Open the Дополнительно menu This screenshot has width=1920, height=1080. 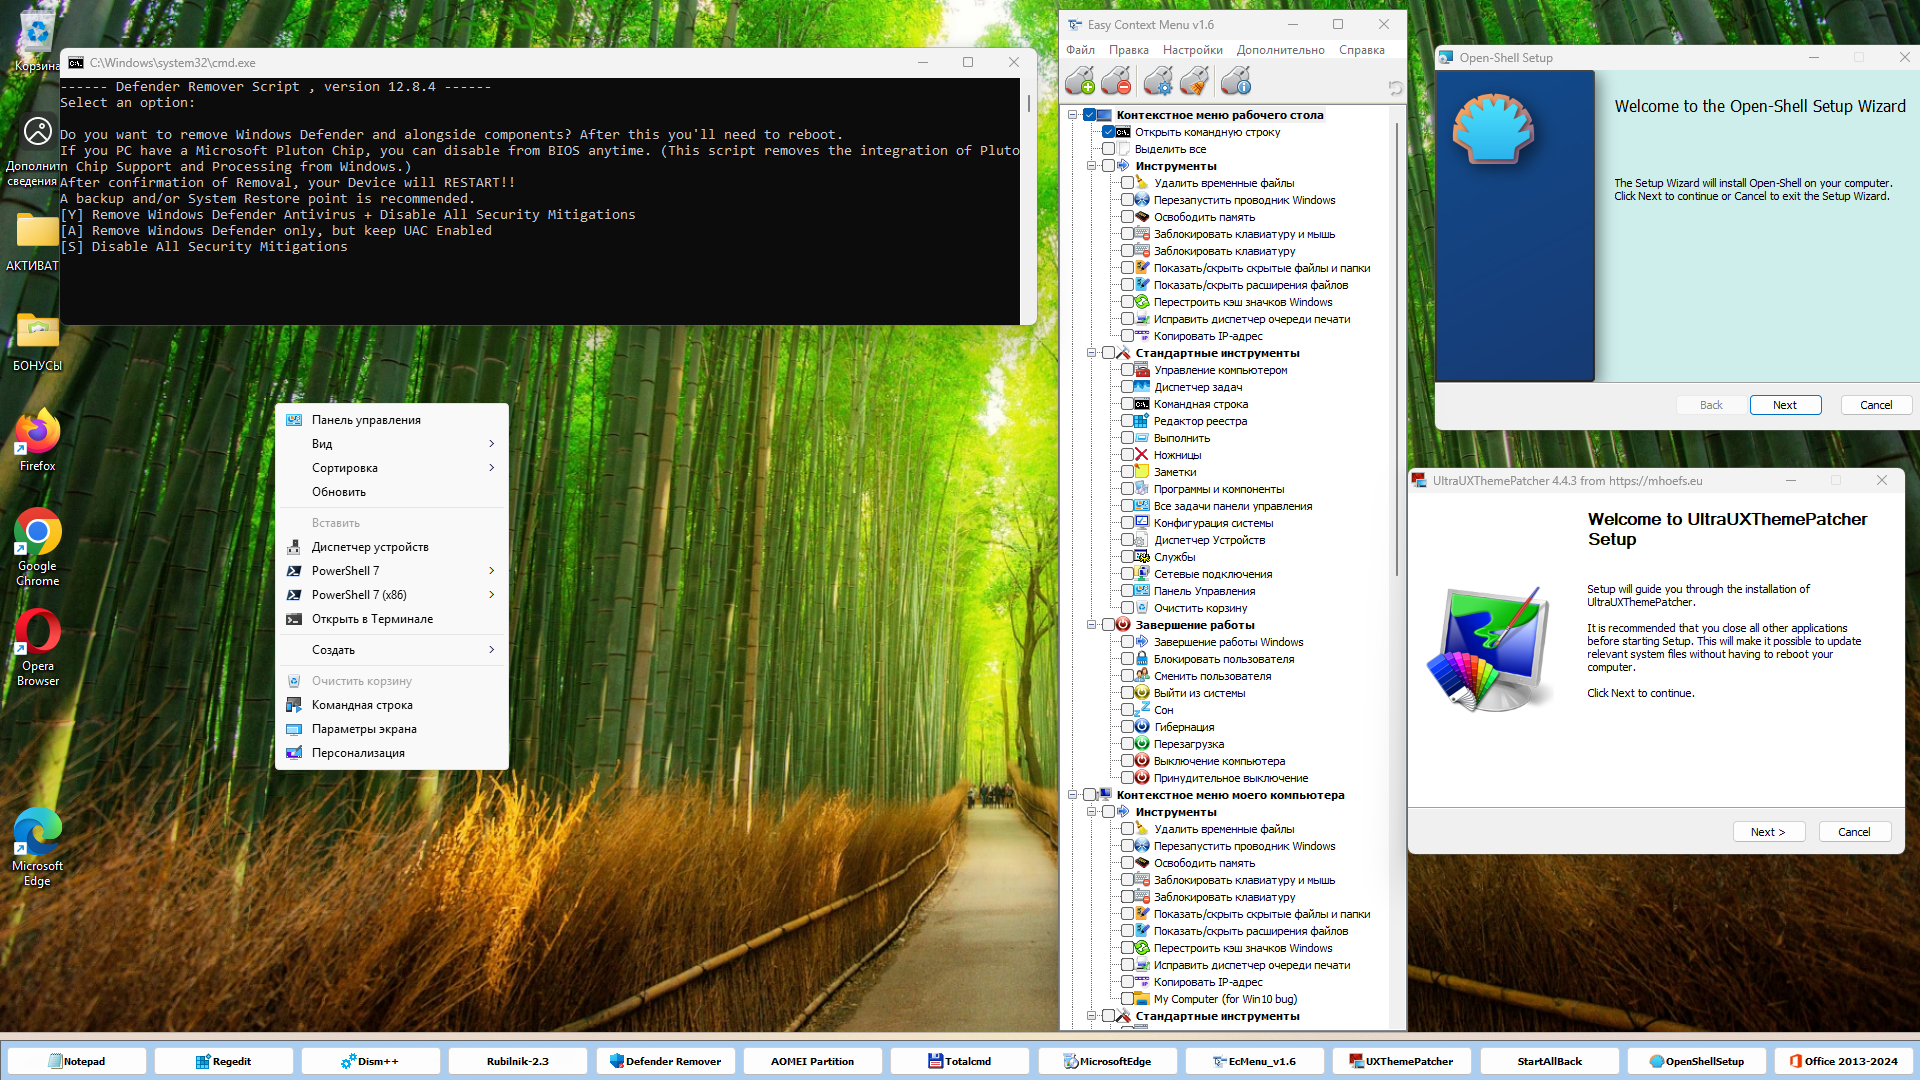coord(1280,50)
